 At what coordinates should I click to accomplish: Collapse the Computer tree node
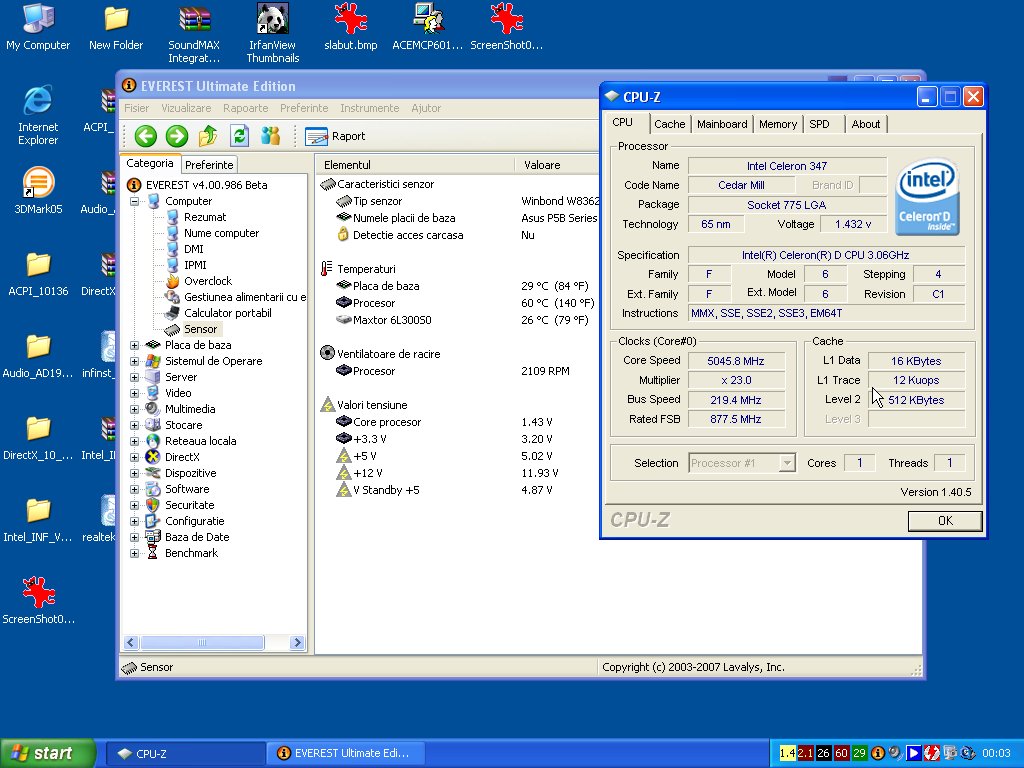pyautogui.click(x=135, y=201)
